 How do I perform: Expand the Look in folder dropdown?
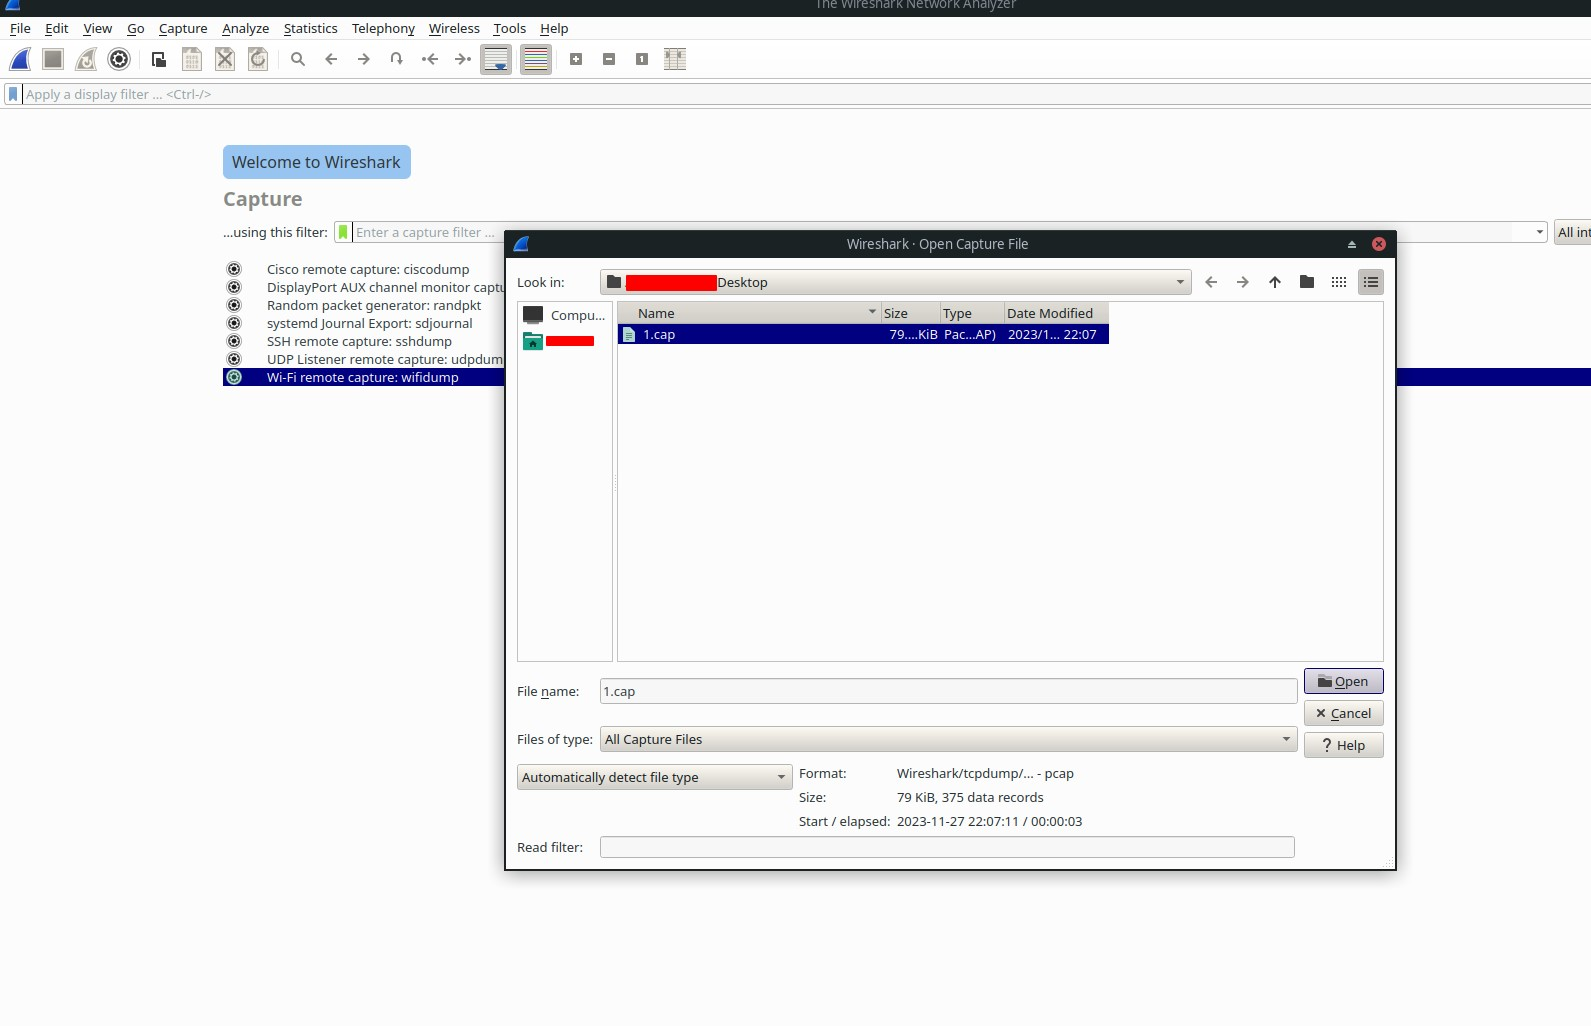pos(1180,282)
